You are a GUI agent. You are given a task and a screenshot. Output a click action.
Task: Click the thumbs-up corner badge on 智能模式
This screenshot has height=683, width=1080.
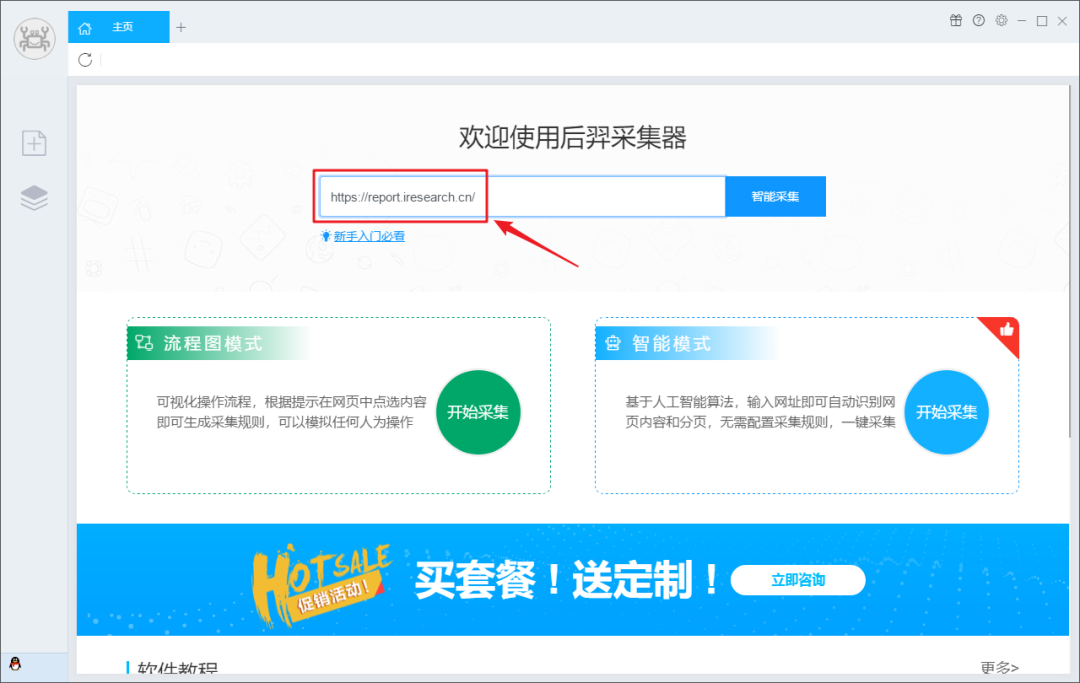pyautogui.click(x=1005, y=331)
